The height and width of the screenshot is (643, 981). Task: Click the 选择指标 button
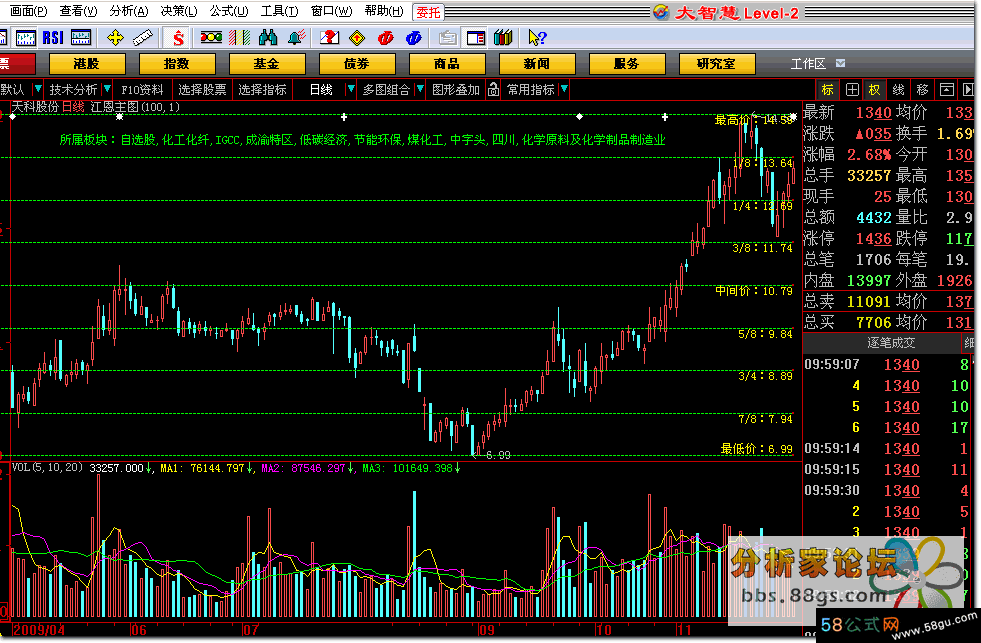[x=262, y=89]
